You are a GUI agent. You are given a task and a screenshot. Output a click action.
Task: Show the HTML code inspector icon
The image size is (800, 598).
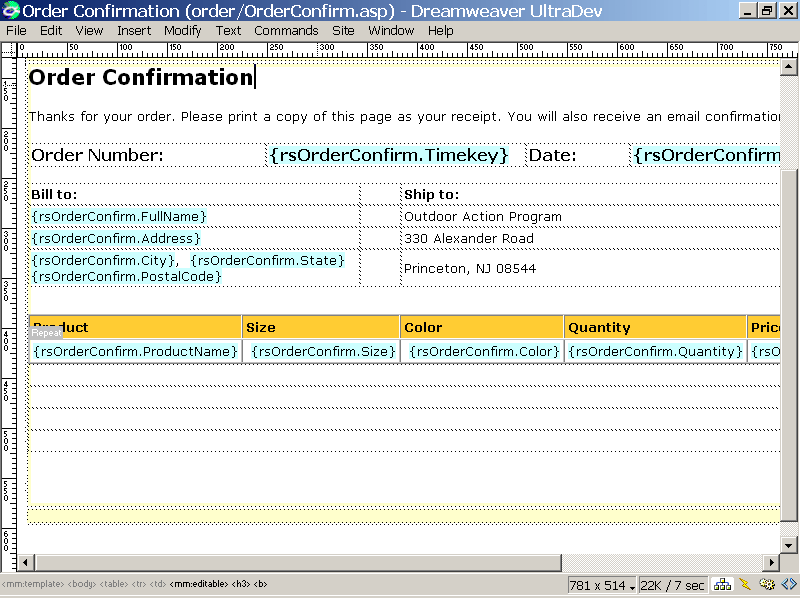pos(788,585)
